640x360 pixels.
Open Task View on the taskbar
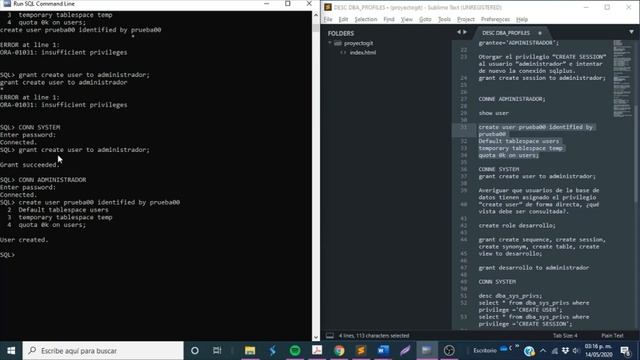(217, 351)
